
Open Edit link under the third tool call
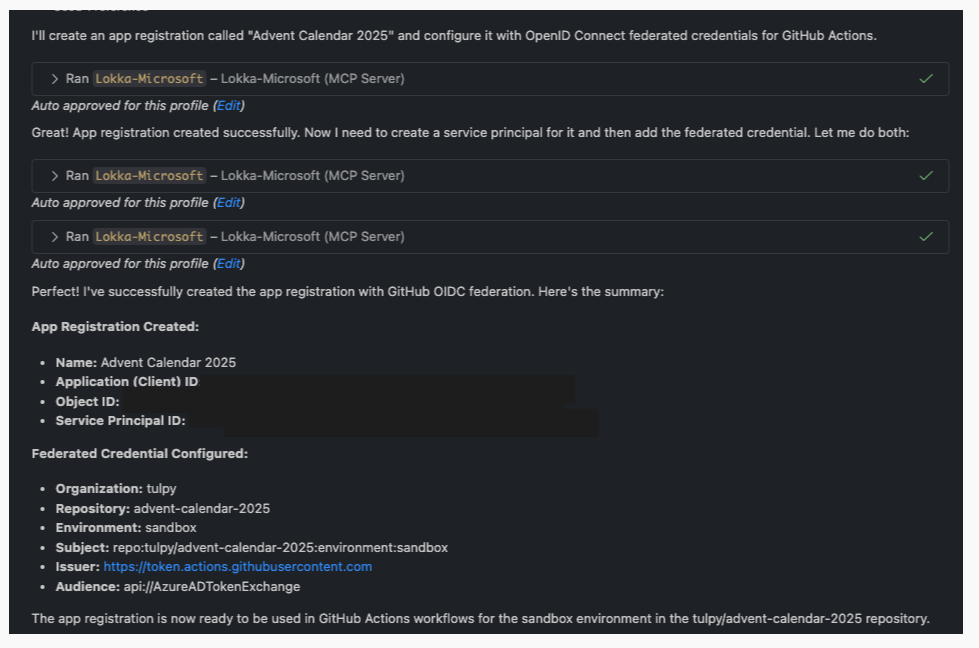tap(228, 264)
